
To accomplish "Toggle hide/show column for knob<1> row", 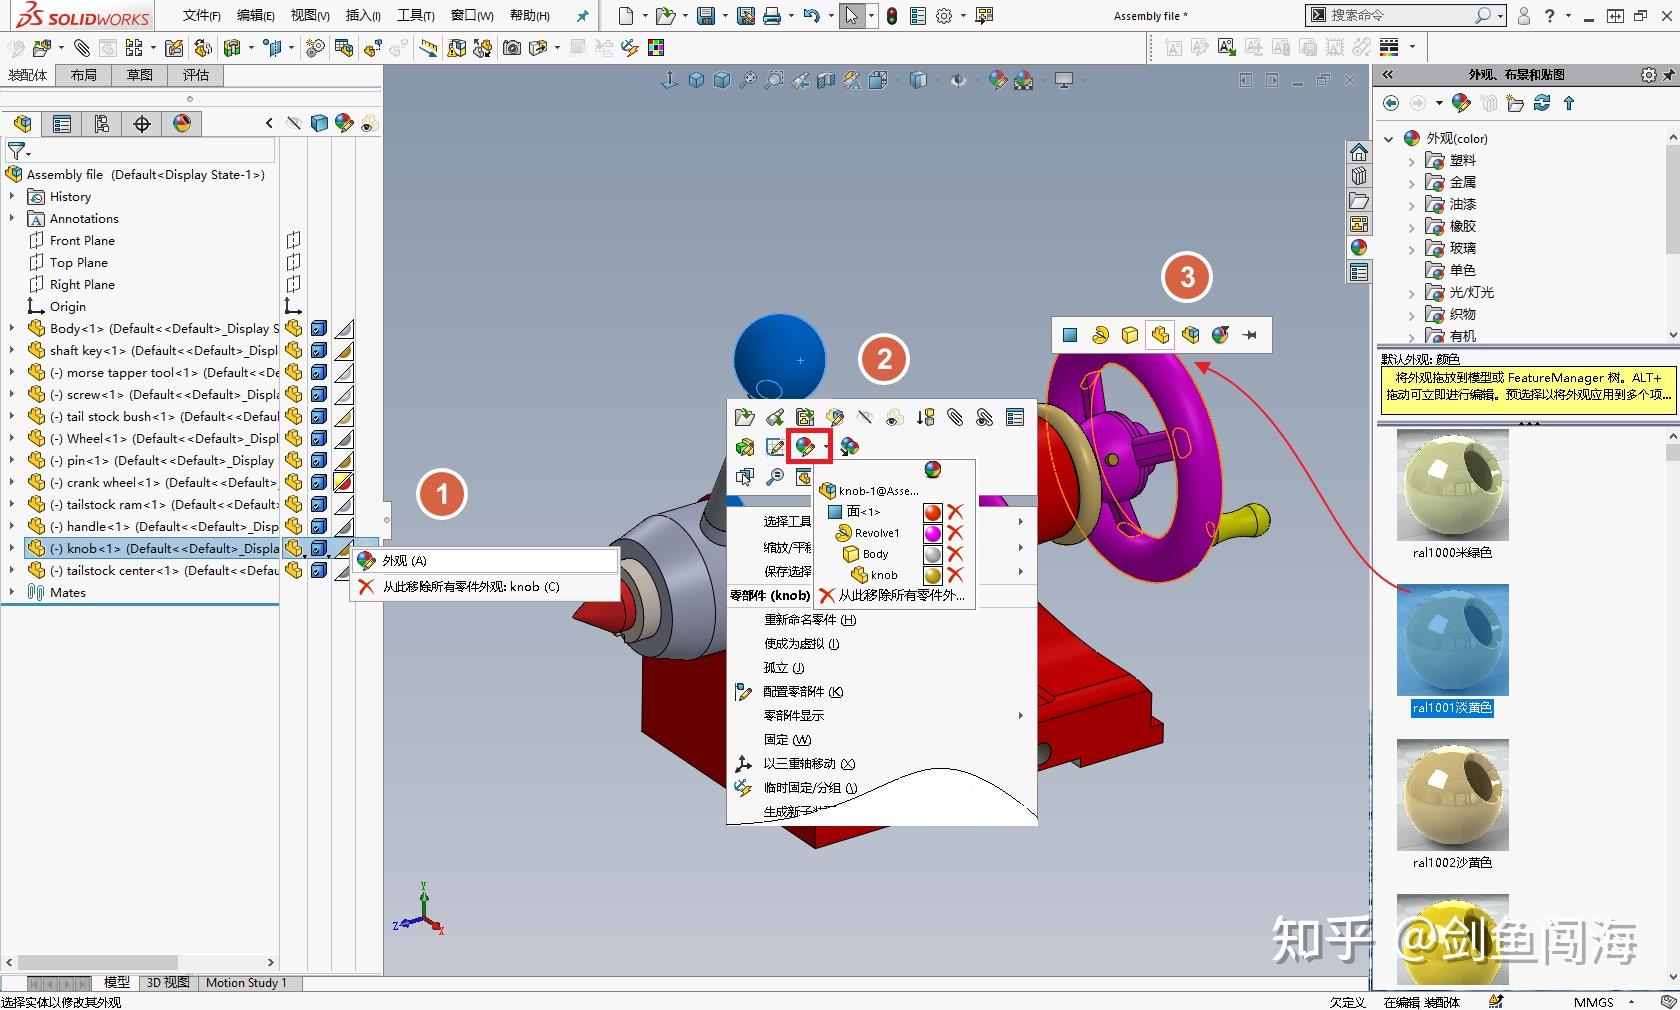I will [x=294, y=548].
